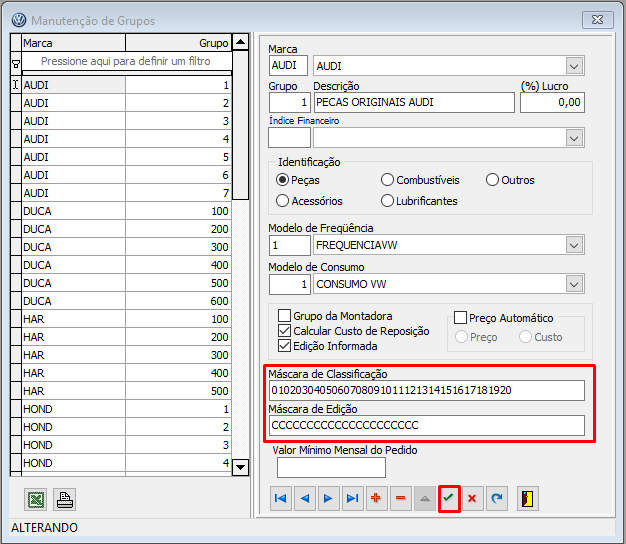Go to the next record
The image size is (626, 544).
tap(329, 498)
